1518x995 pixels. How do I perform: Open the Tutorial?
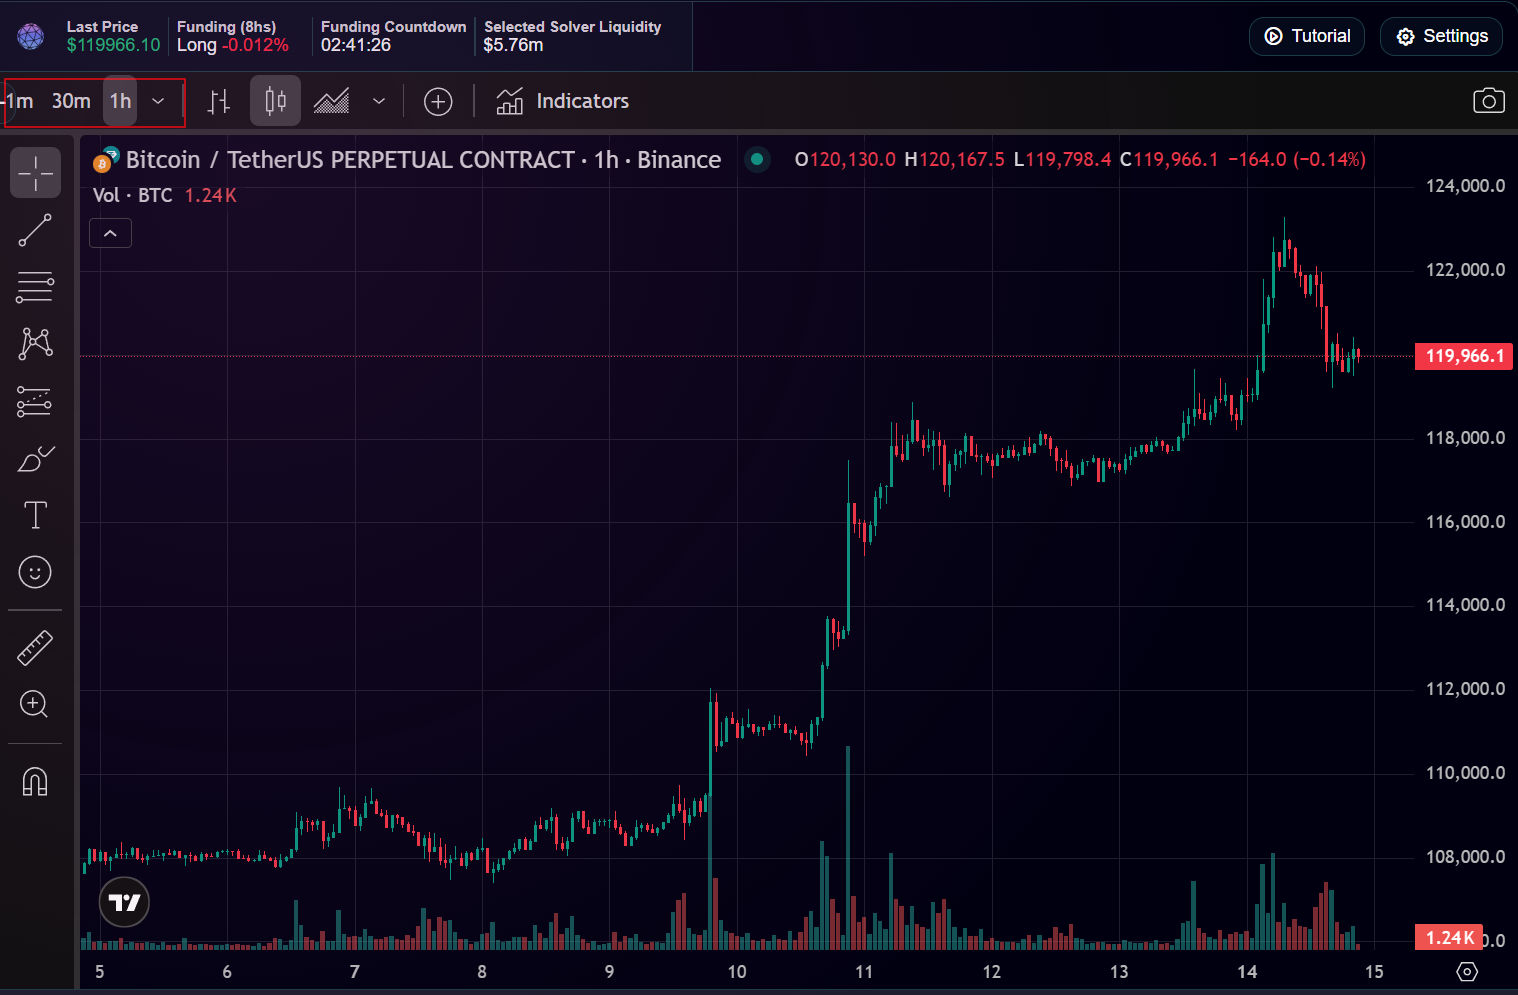[1306, 36]
